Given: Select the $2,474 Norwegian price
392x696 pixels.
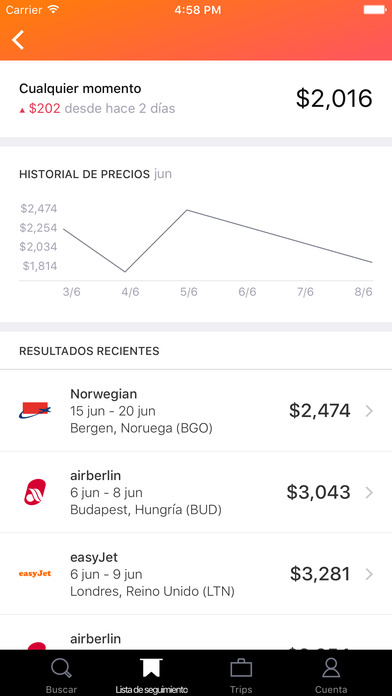Looking at the screenshot, I should coord(320,411).
